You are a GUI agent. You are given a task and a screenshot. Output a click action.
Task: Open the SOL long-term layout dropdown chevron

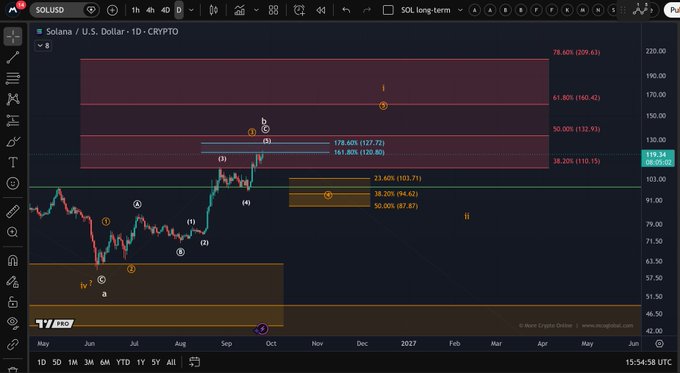click(x=460, y=10)
